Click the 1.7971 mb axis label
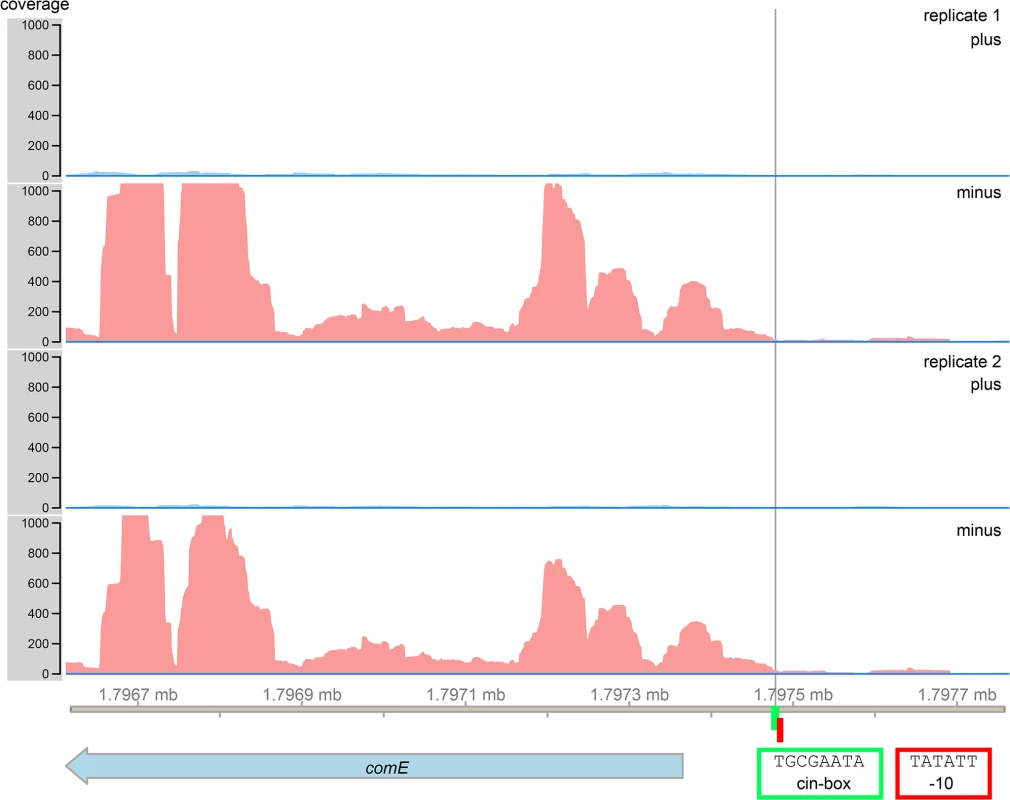The width and height of the screenshot is (1010, 800). (x=465, y=695)
